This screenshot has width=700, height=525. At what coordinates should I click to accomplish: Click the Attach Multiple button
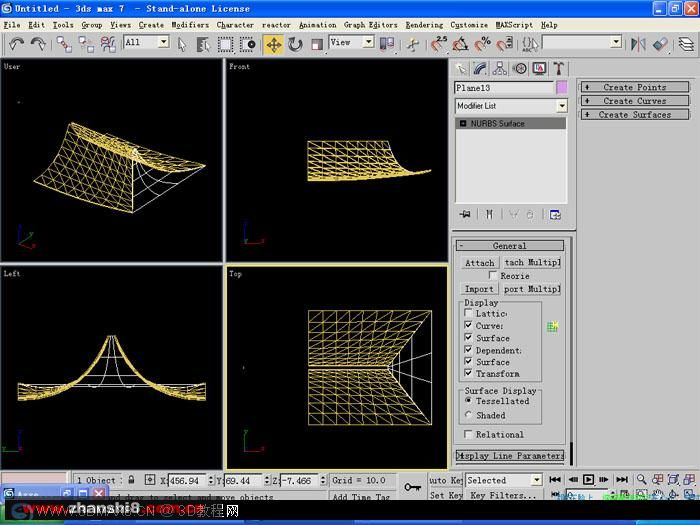(532, 262)
